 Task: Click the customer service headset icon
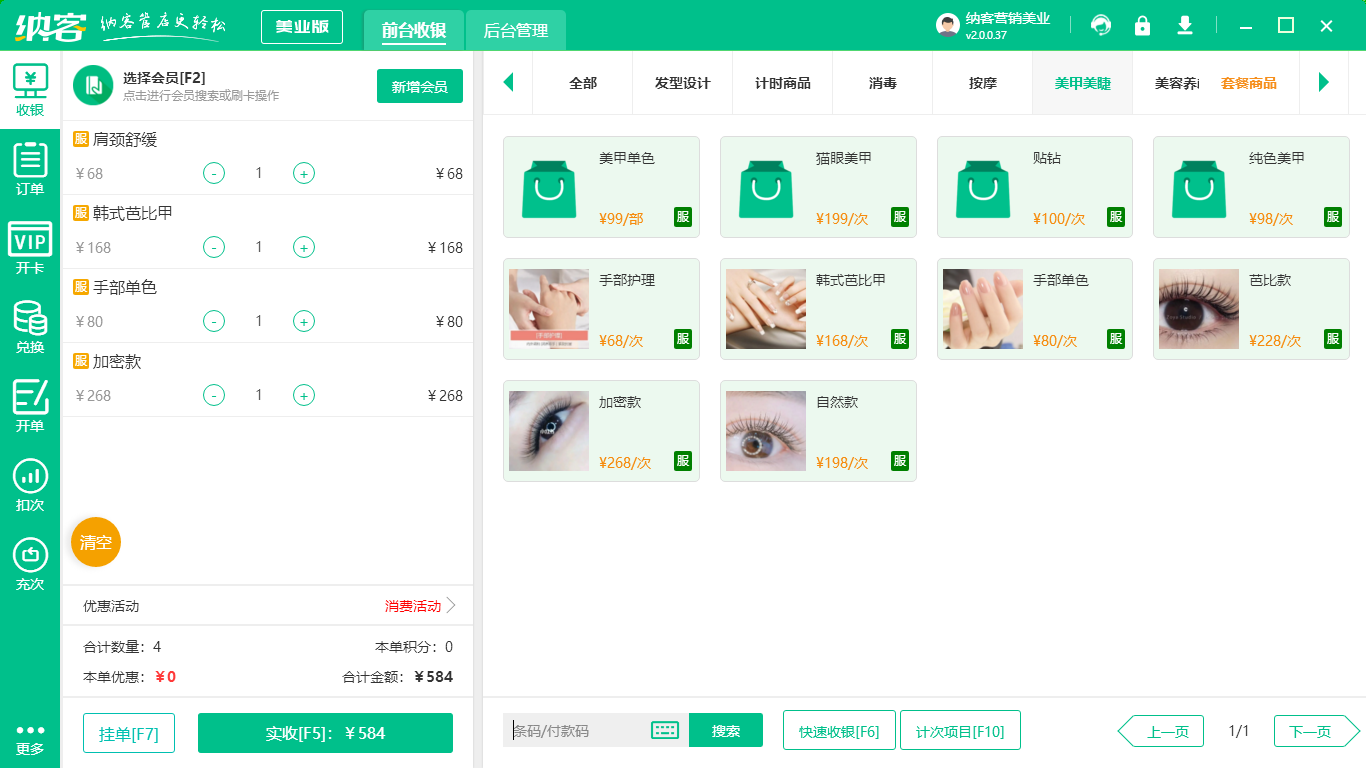pyautogui.click(x=1101, y=25)
